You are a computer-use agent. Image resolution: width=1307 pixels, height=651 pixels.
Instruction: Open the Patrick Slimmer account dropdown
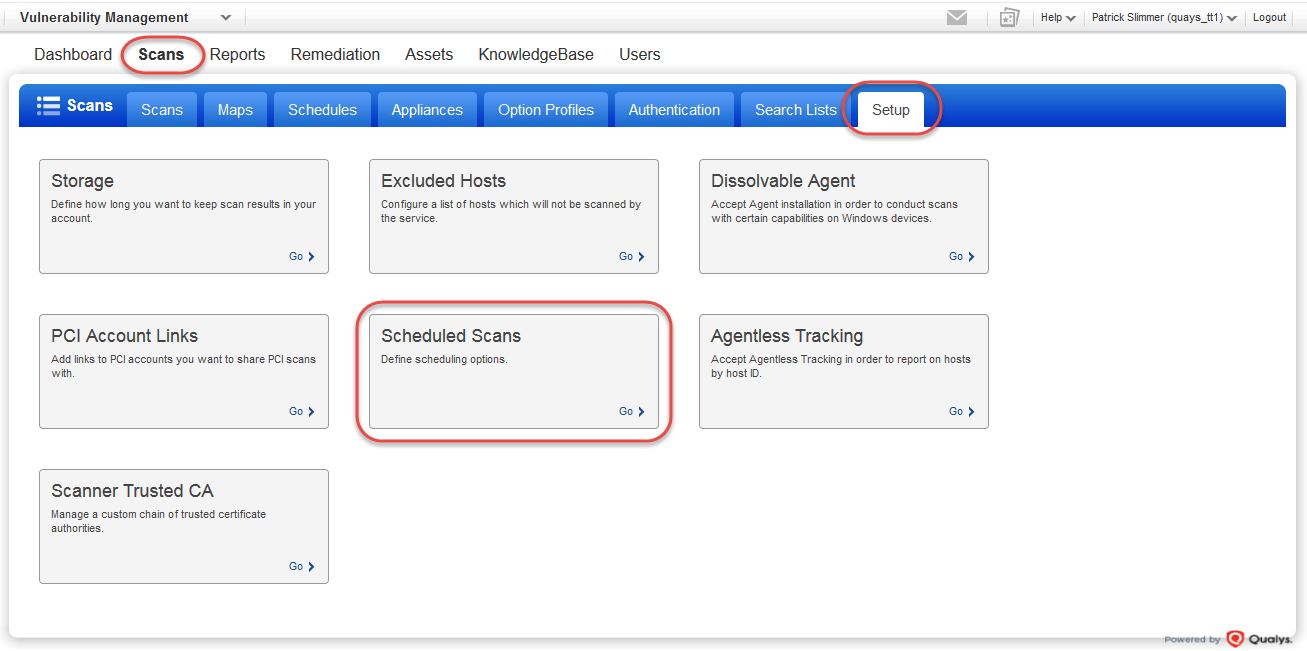coord(1164,17)
